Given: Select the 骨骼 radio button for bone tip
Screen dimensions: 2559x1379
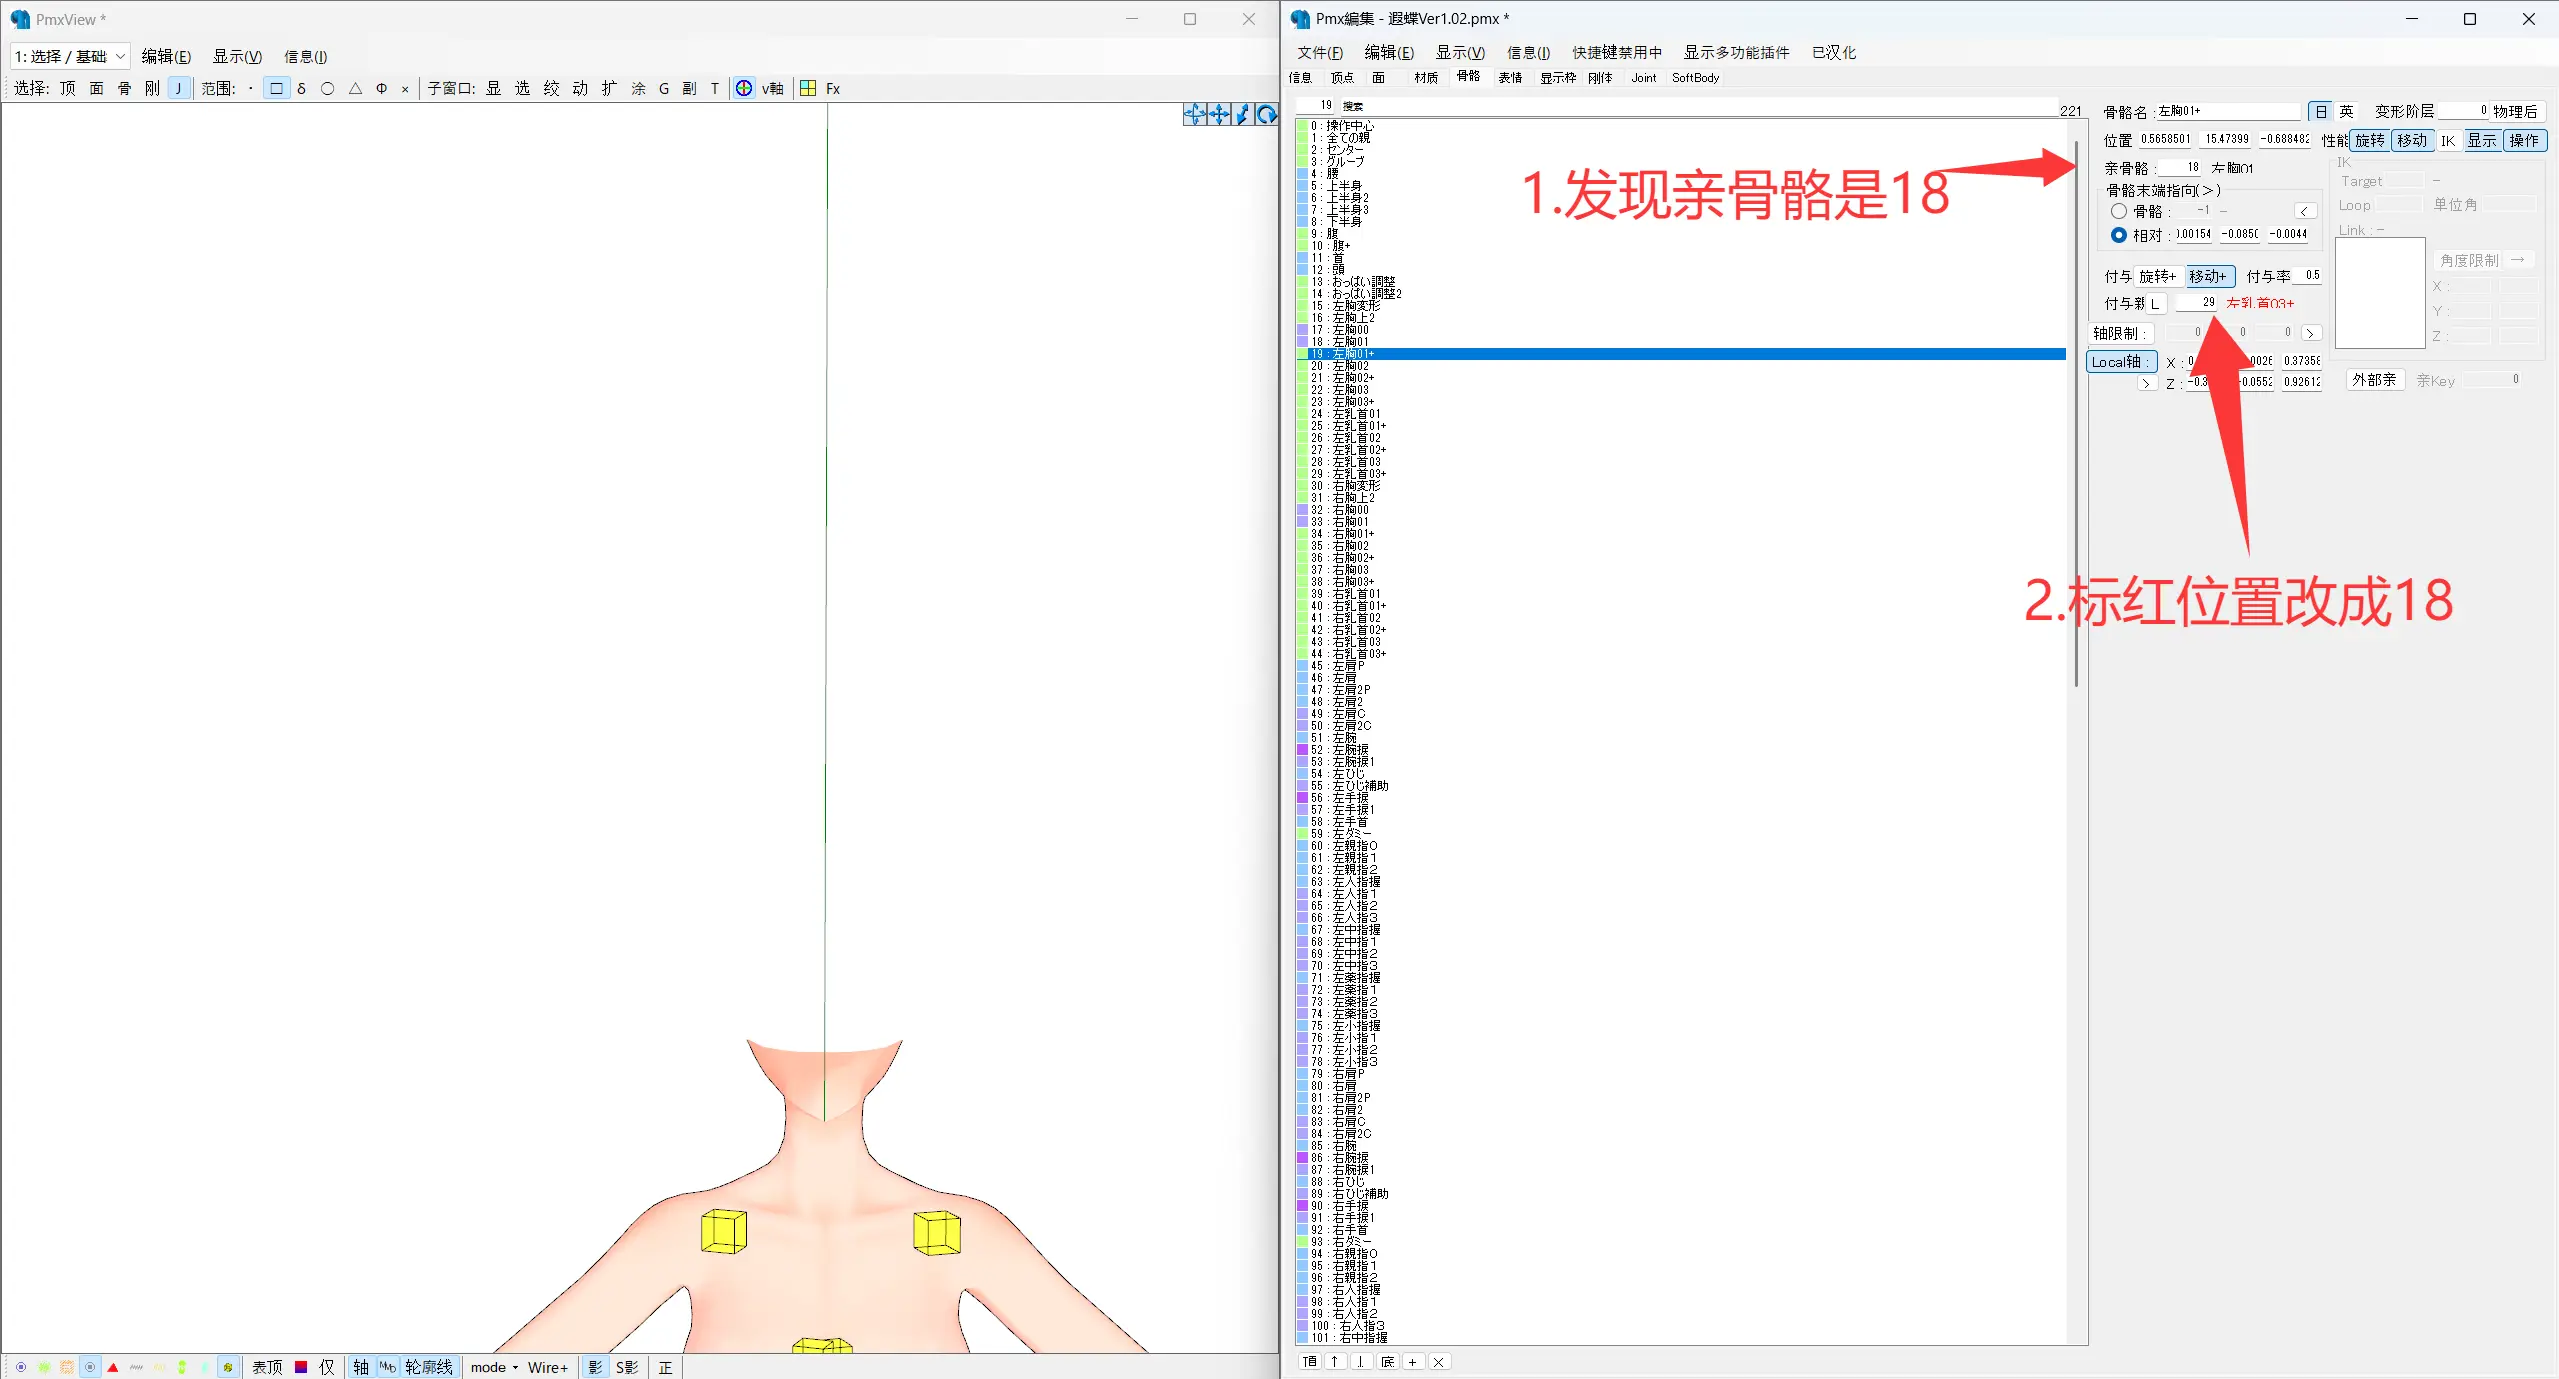Looking at the screenshot, I should [x=2118, y=211].
